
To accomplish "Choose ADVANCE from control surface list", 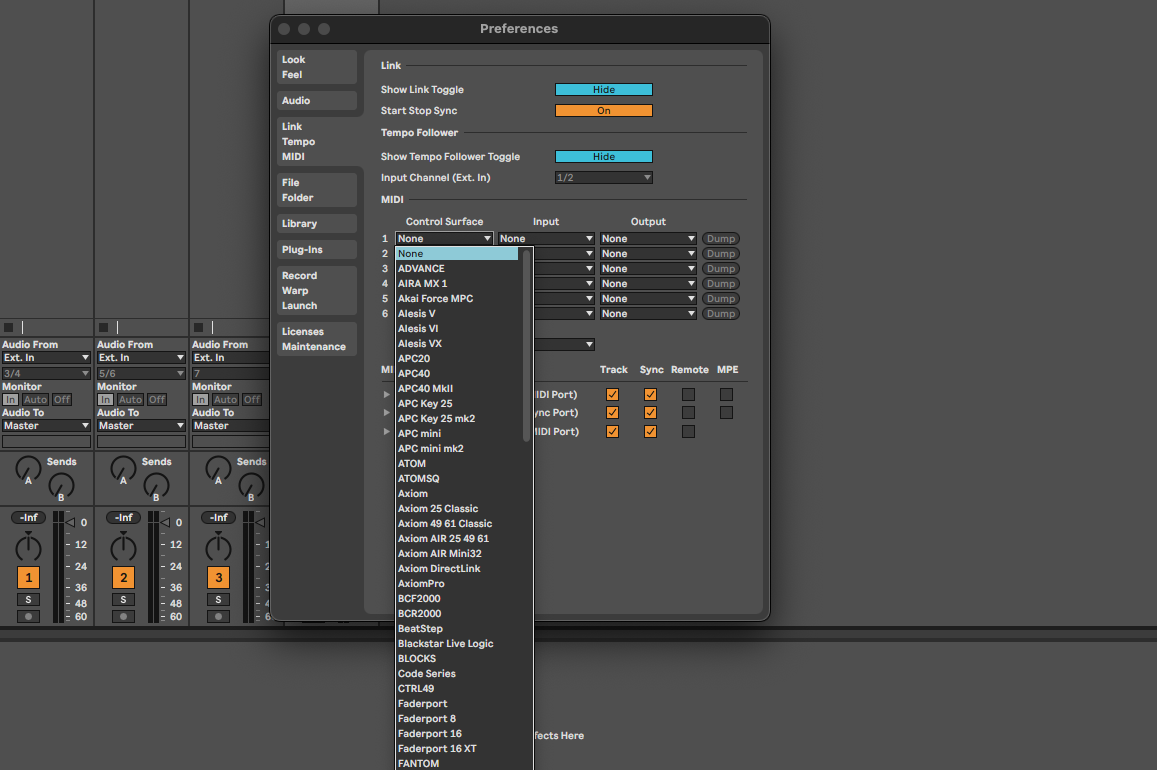I will (457, 269).
